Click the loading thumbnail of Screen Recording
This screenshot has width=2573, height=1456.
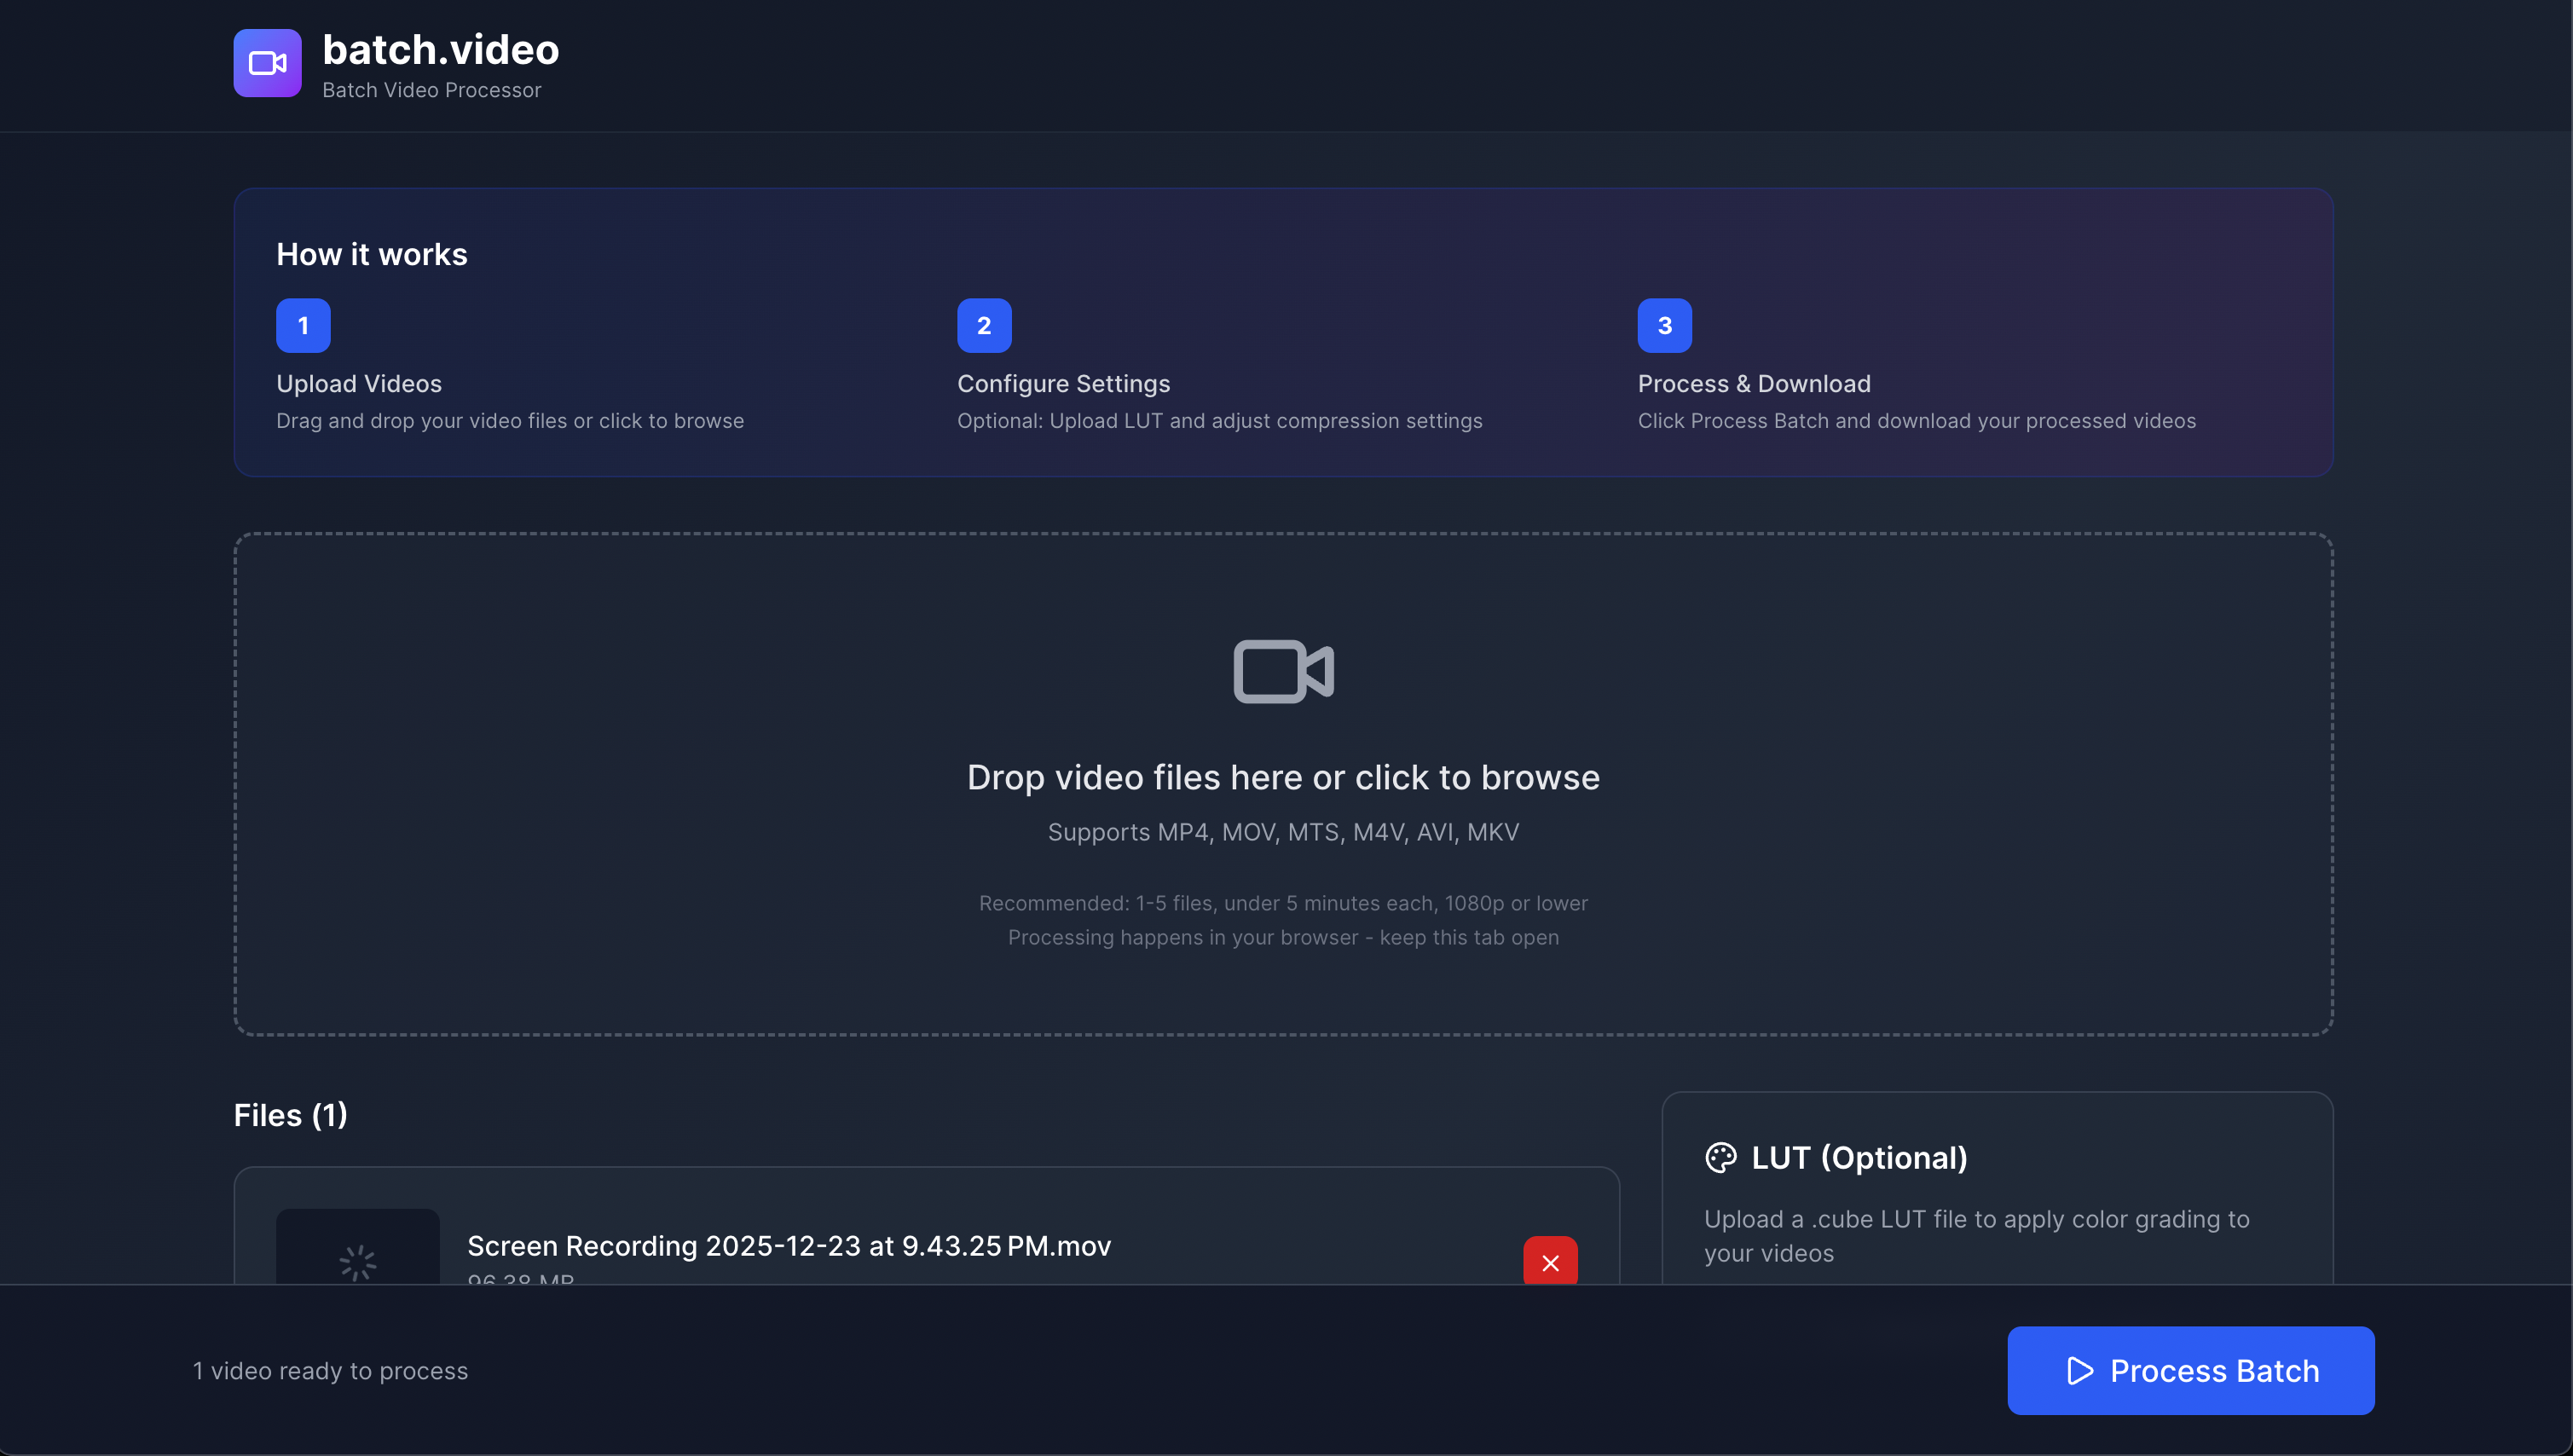tap(357, 1248)
